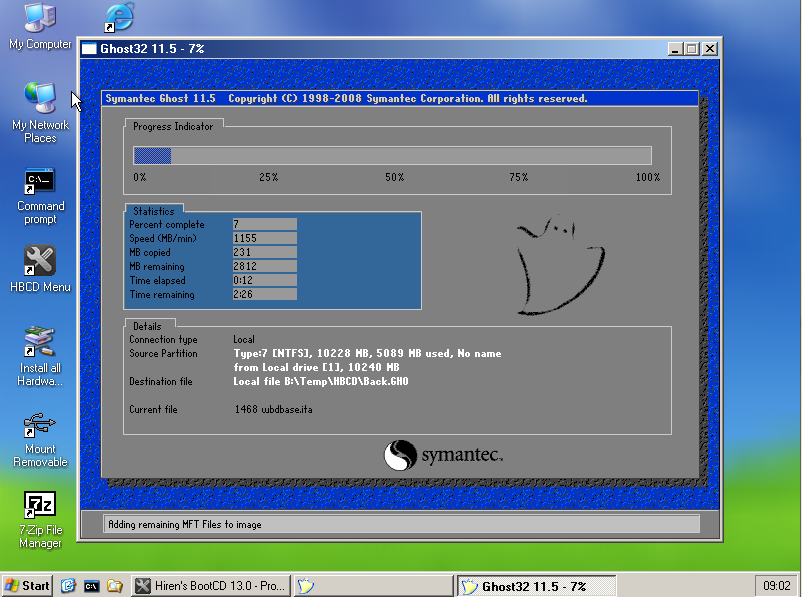Screen dimensions: 802x597
Task: Click the Source Partition NTFS description line
Action: coord(367,353)
